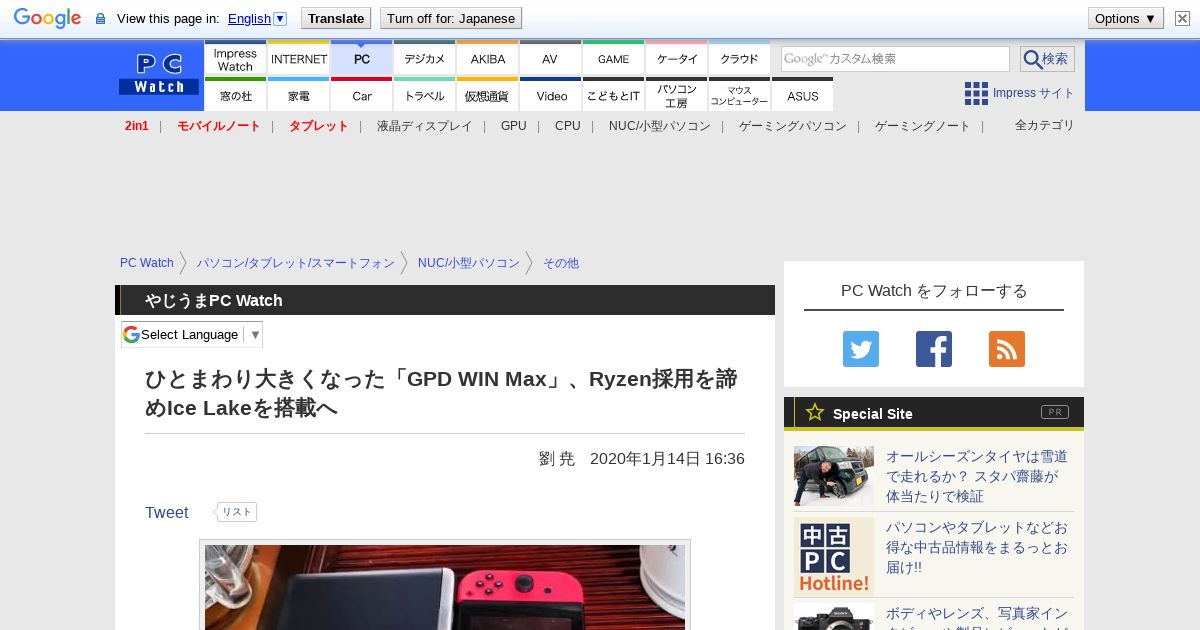Open the Impress Watch tab
1200x630 pixels.
pyautogui.click(x=235, y=59)
